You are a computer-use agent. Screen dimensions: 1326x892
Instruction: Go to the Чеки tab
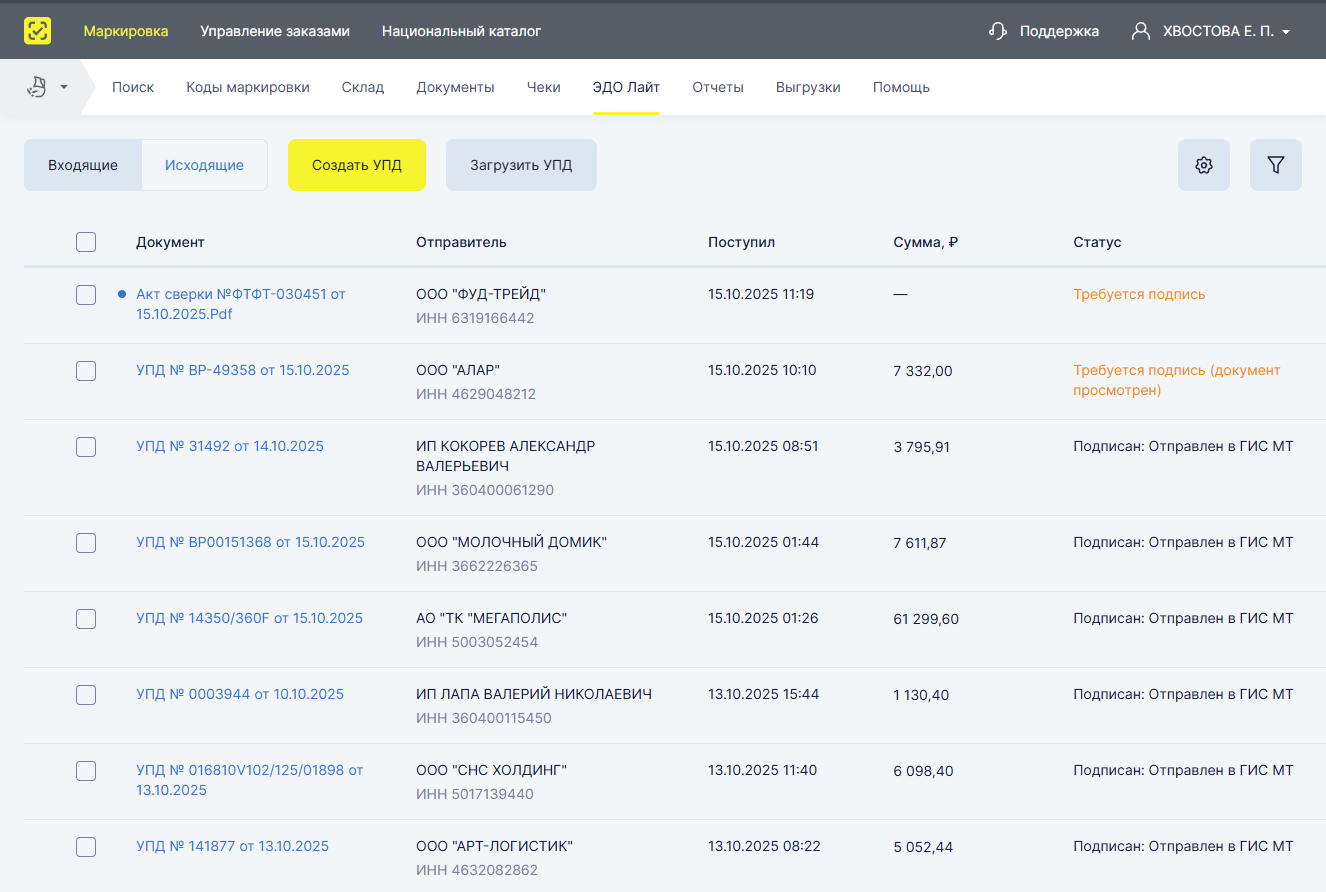(544, 87)
